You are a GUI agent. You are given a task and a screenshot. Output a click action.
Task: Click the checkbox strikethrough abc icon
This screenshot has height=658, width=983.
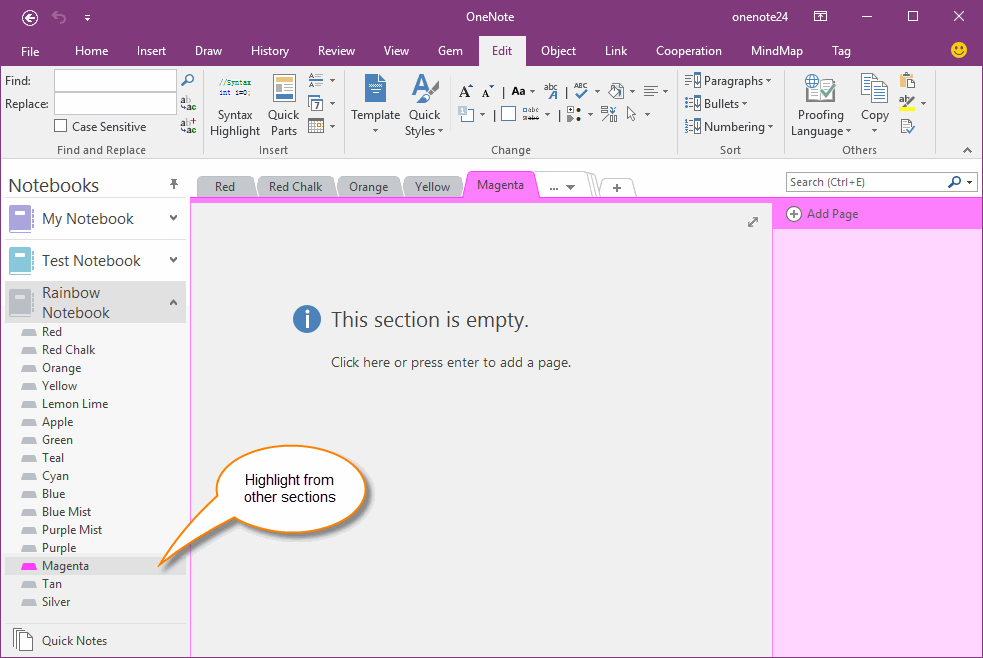point(531,114)
